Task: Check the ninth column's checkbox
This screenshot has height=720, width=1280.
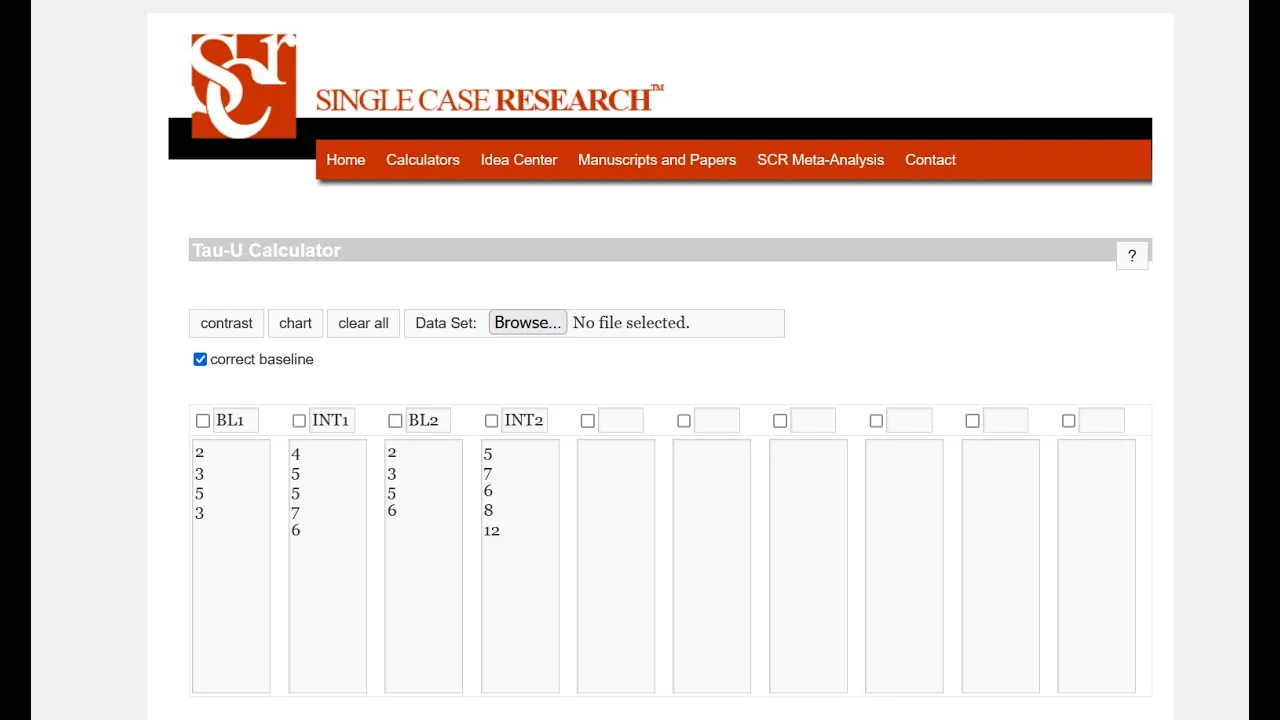Action: click(972, 421)
